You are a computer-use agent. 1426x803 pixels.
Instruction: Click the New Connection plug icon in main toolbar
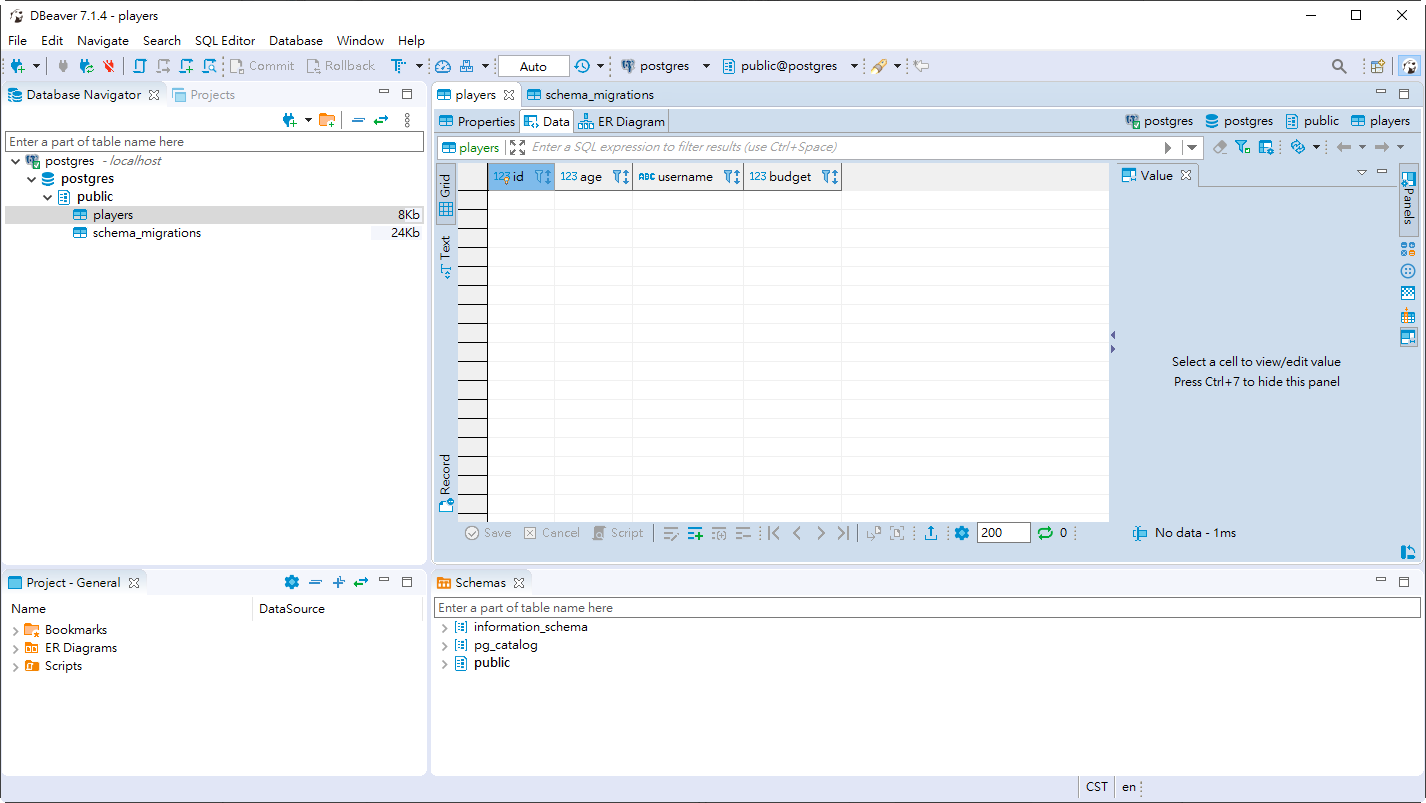[x=18, y=66]
